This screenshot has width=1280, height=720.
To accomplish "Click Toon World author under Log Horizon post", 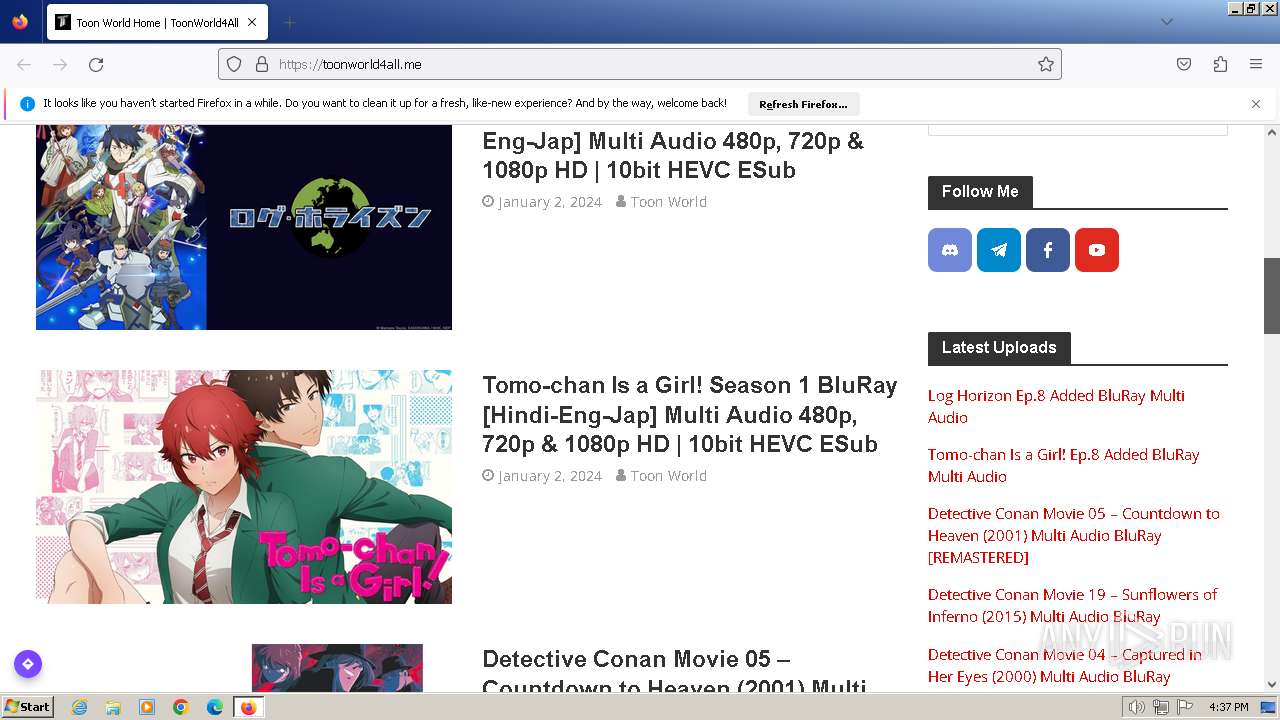I will pos(668,202).
